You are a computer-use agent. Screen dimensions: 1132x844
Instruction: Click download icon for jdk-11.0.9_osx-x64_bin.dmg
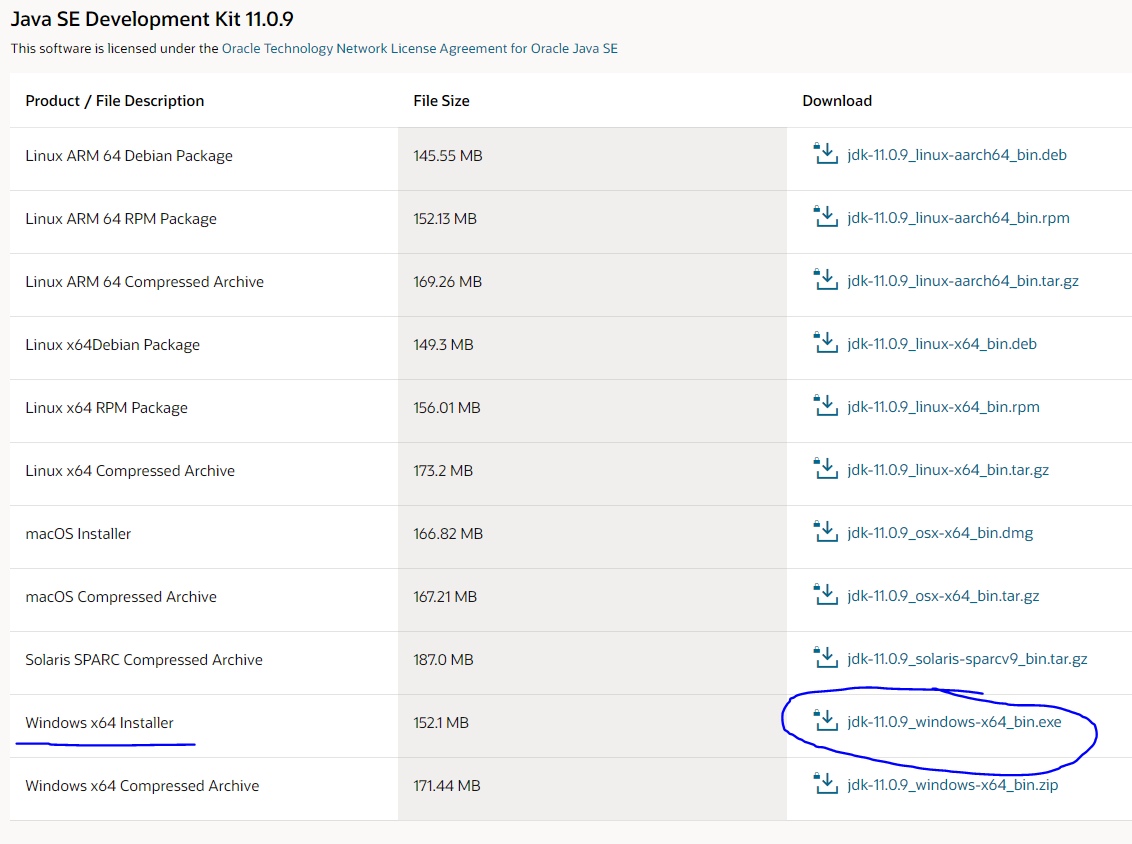point(825,531)
